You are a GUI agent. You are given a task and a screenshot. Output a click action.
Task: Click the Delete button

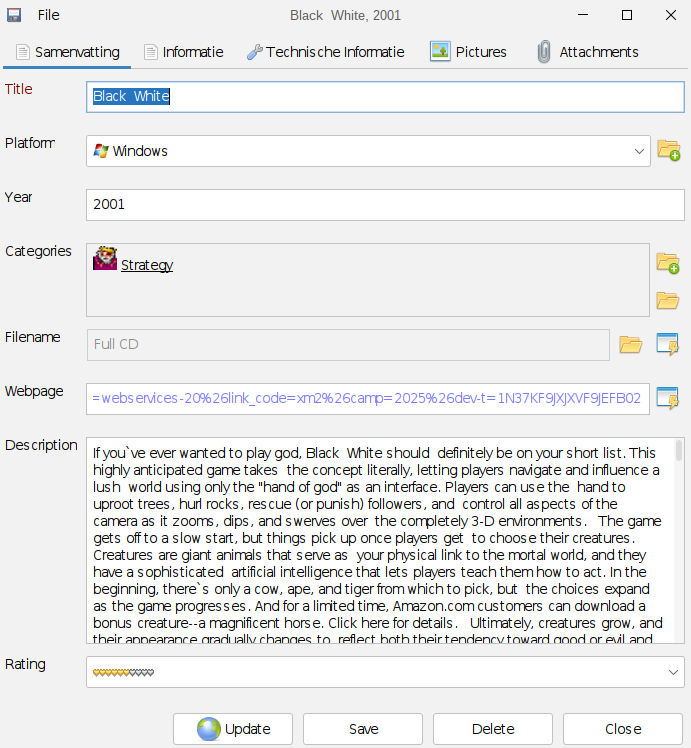tap(493, 729)
